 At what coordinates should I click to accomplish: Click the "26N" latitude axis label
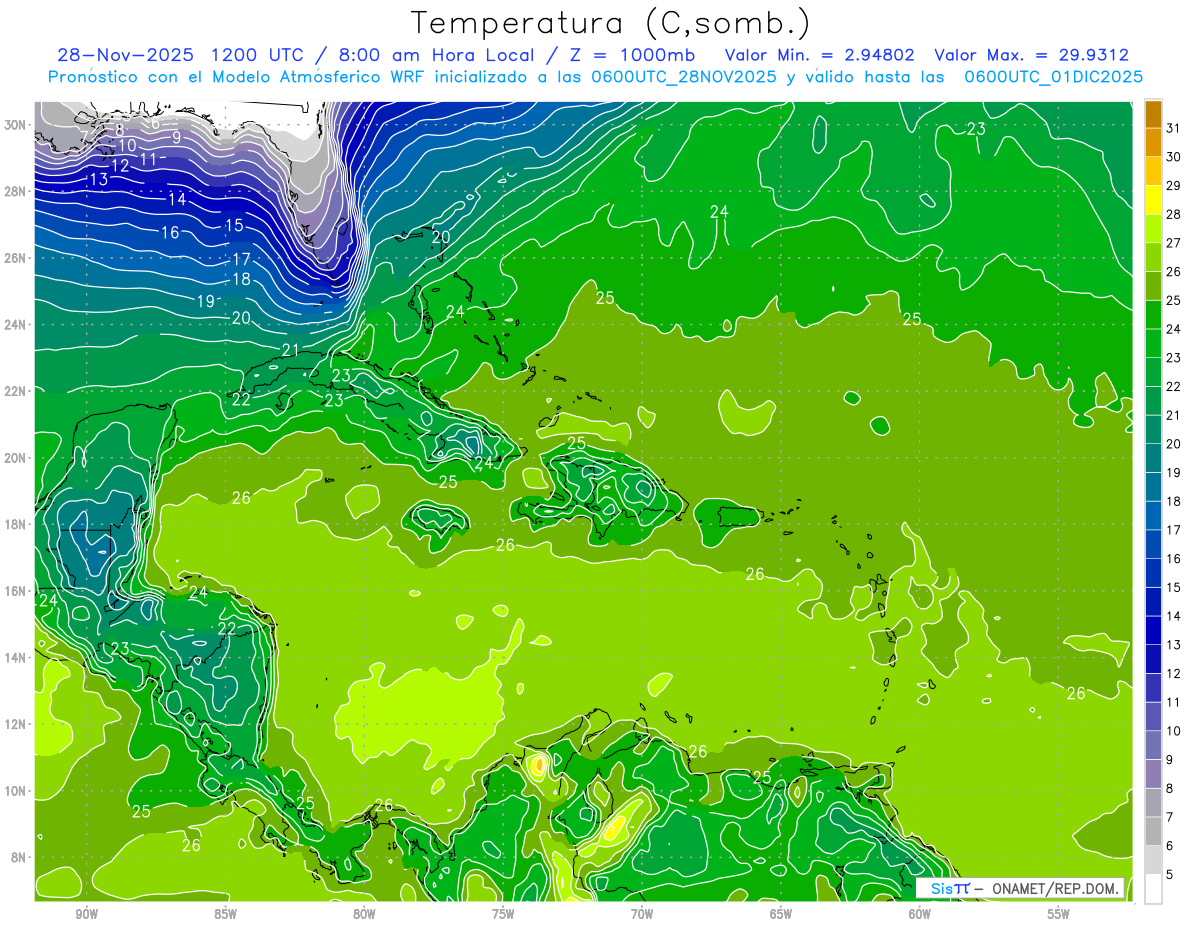[x=16, y=257]
